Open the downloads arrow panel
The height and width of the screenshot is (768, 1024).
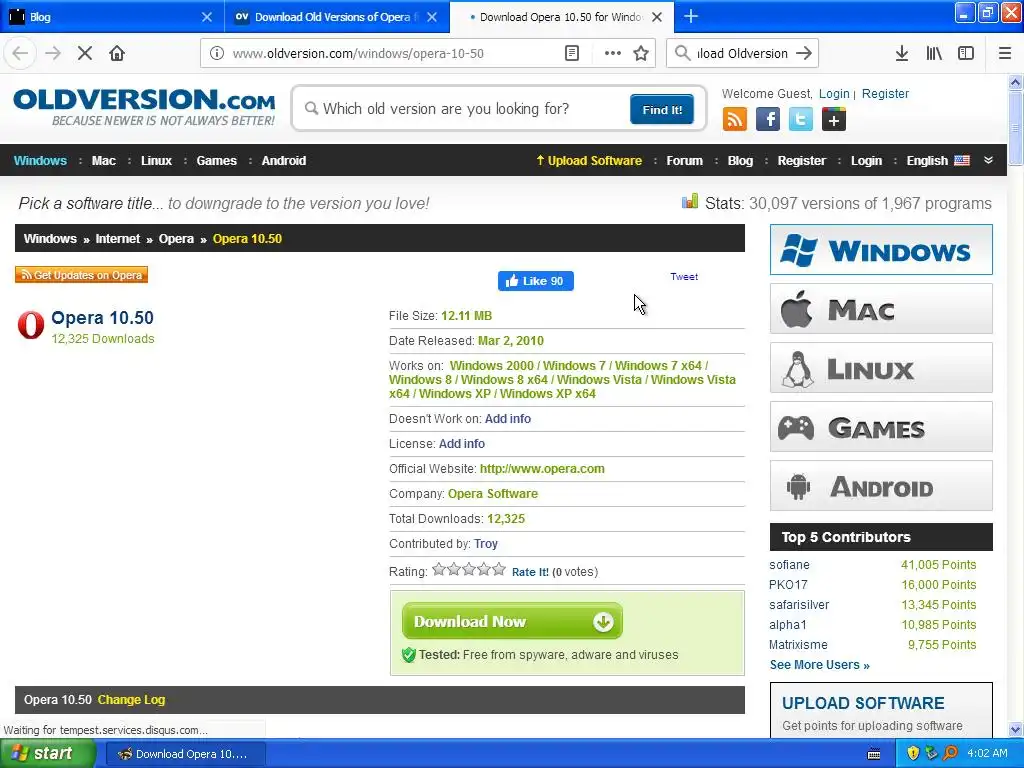pos(902,54)
